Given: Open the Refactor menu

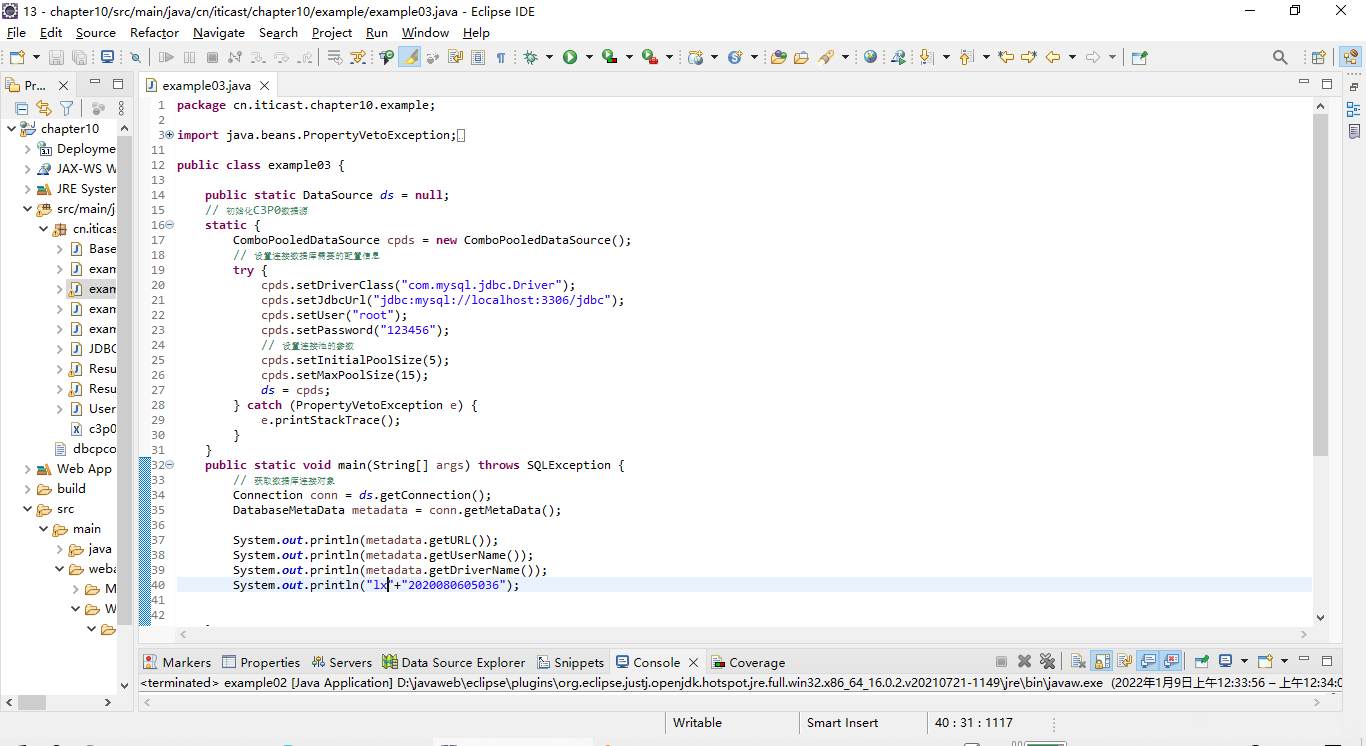Looking at the screenshot, I should coord(154,32).
